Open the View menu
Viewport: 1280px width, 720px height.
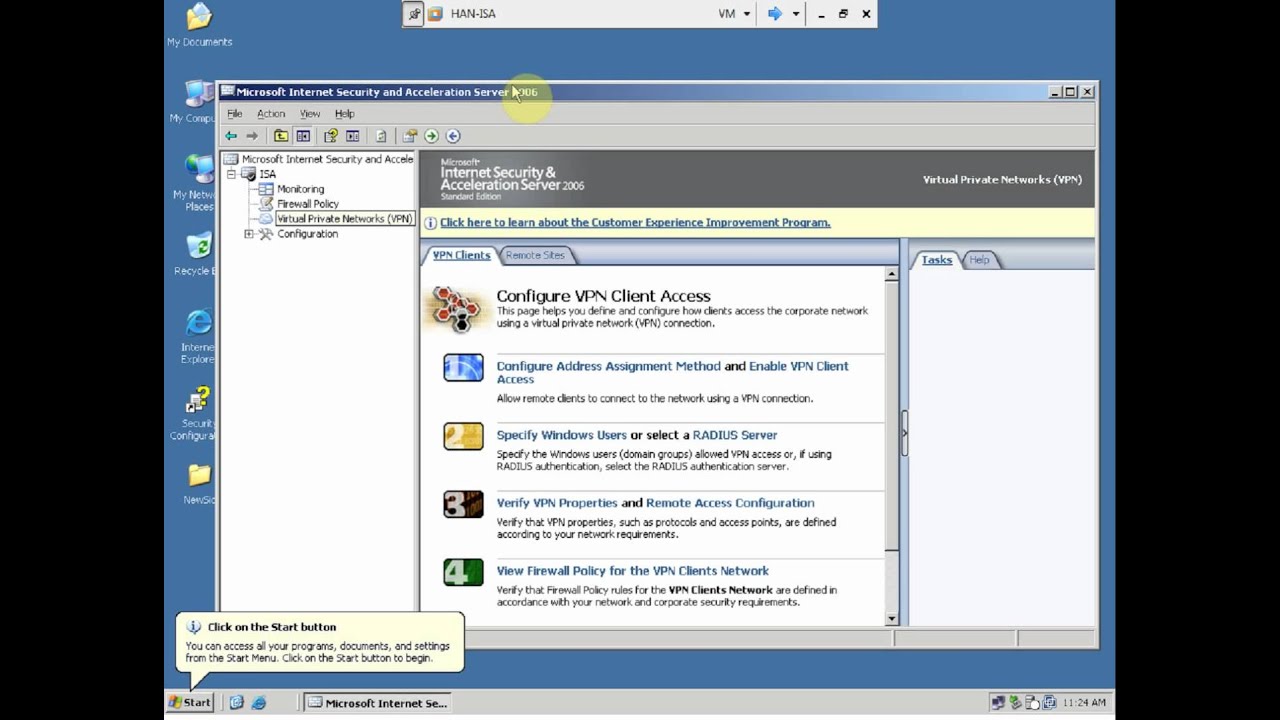click(310, 114)
